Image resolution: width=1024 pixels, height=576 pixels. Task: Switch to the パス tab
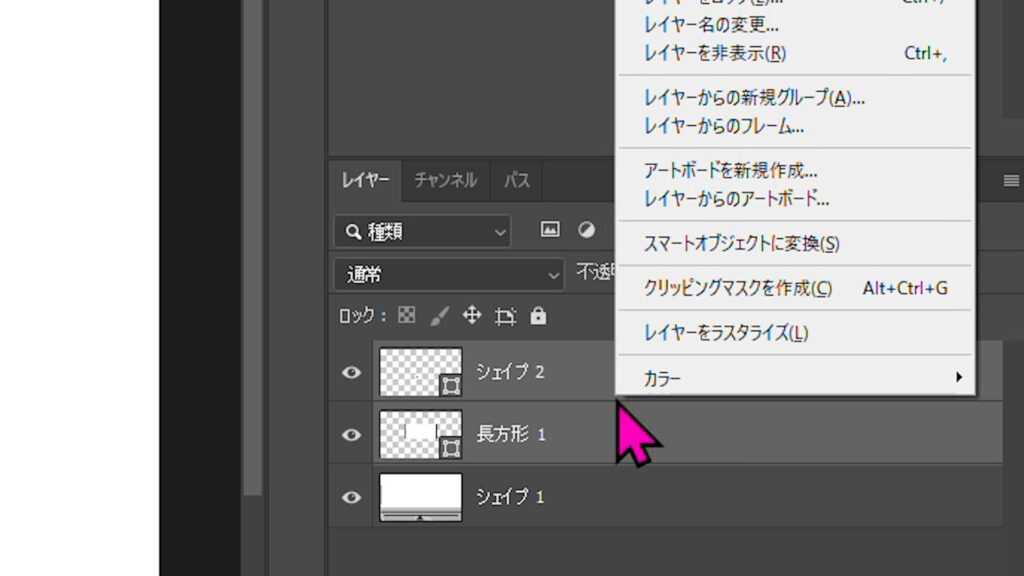point(516,181)
